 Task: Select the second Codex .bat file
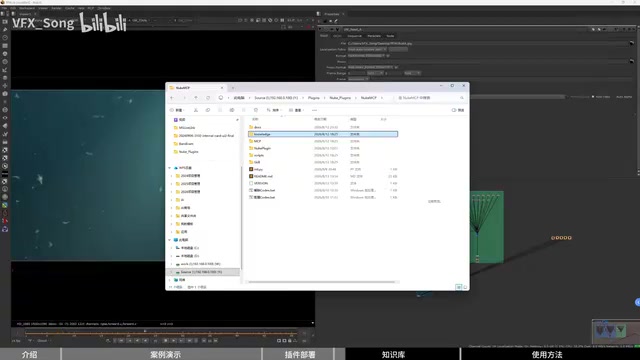(322, 197)
